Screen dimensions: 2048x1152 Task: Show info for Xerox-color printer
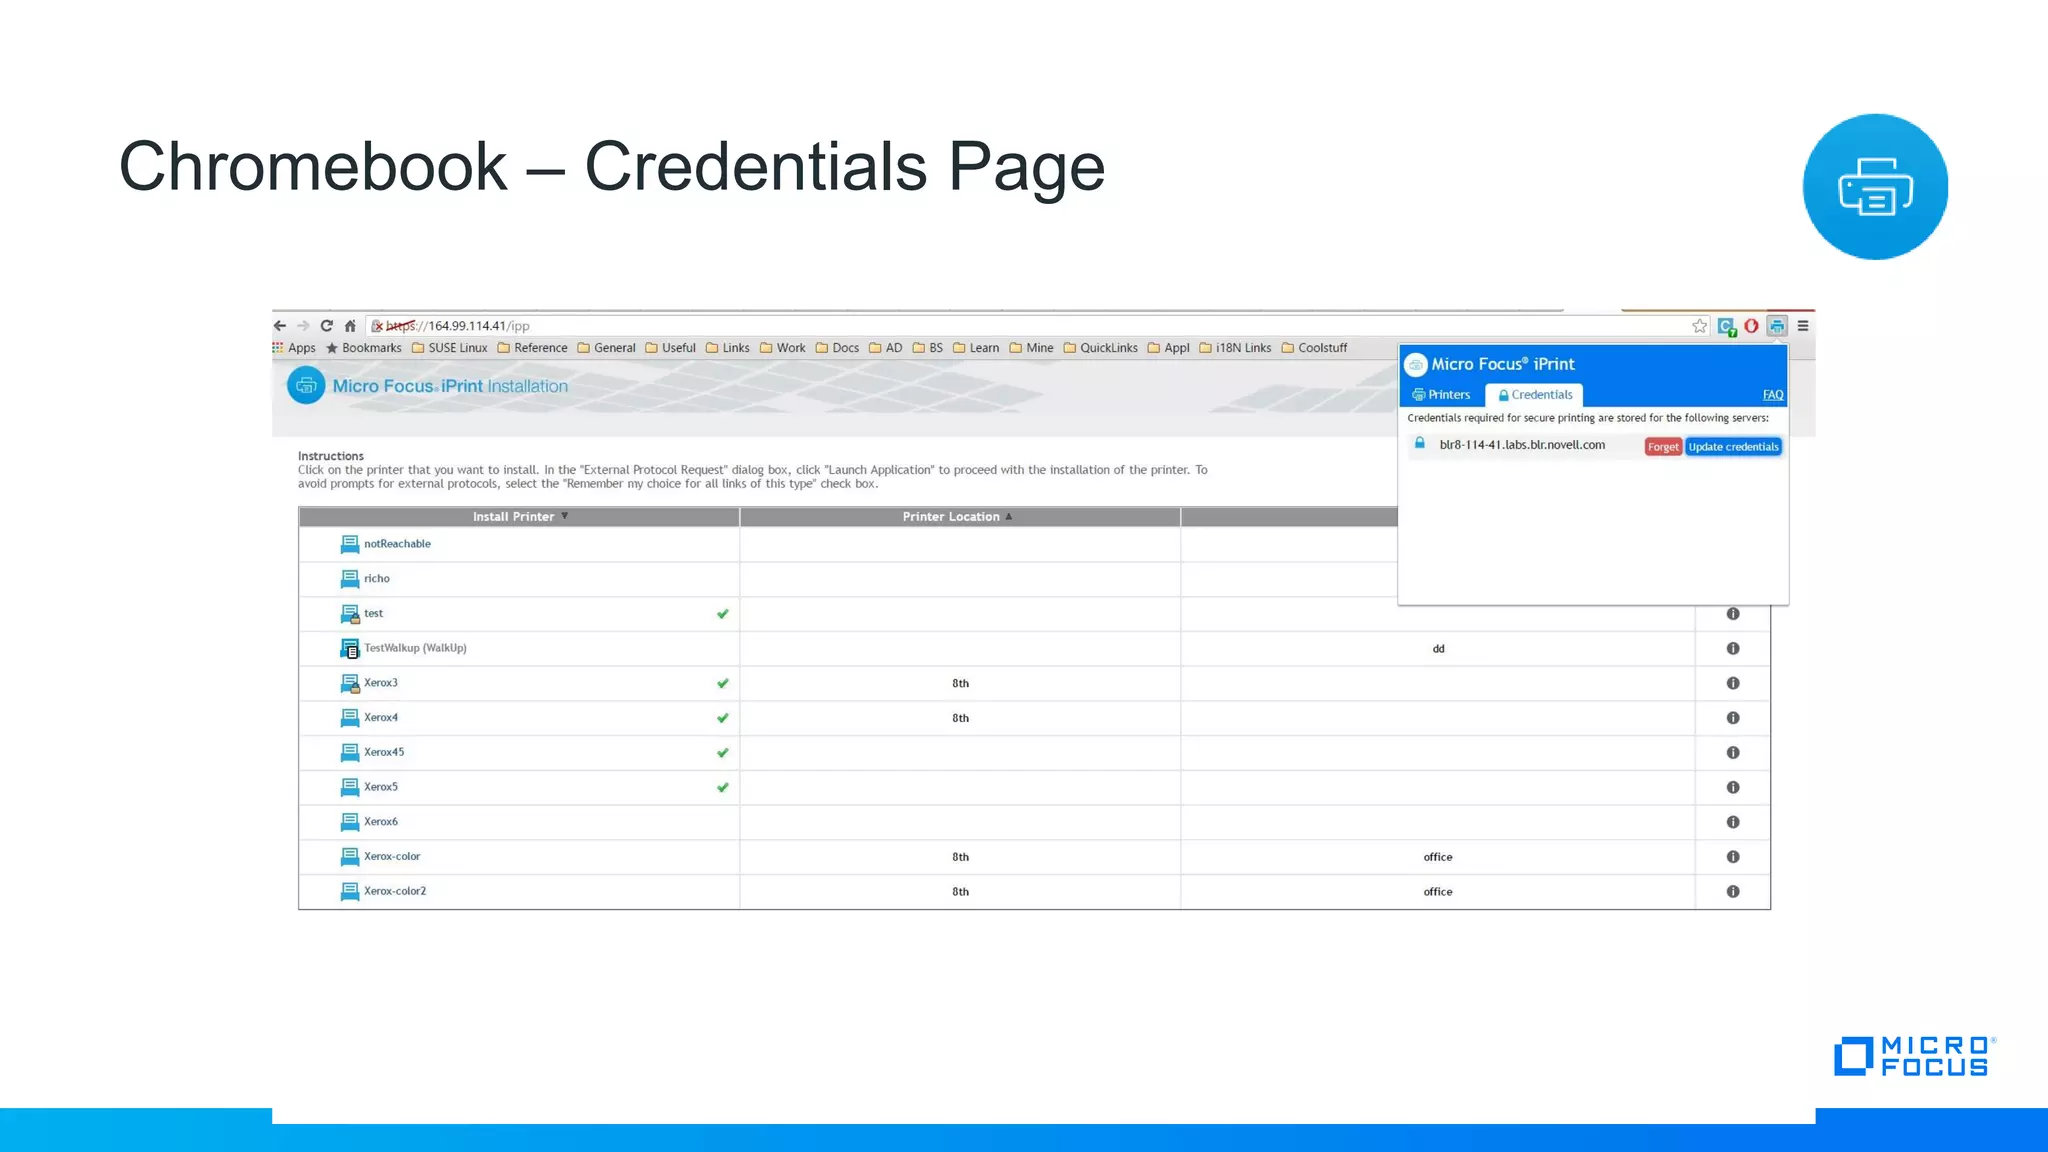pyautogui.click(x=1733, y=857)
